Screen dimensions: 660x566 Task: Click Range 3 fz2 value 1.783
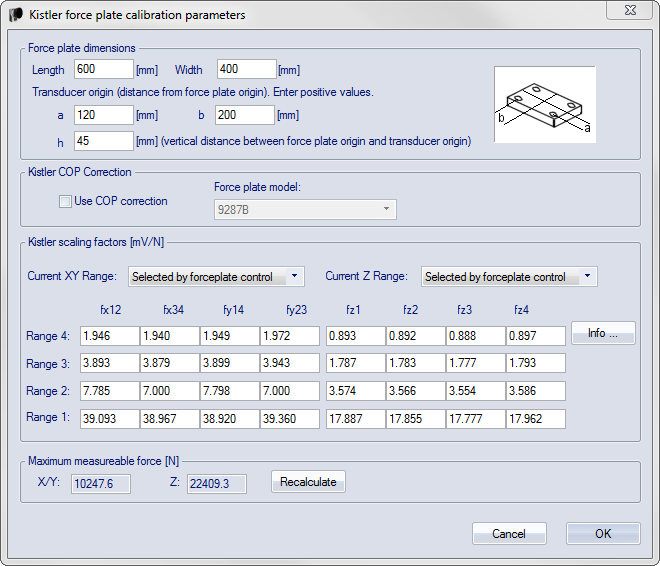click(416, 363)
